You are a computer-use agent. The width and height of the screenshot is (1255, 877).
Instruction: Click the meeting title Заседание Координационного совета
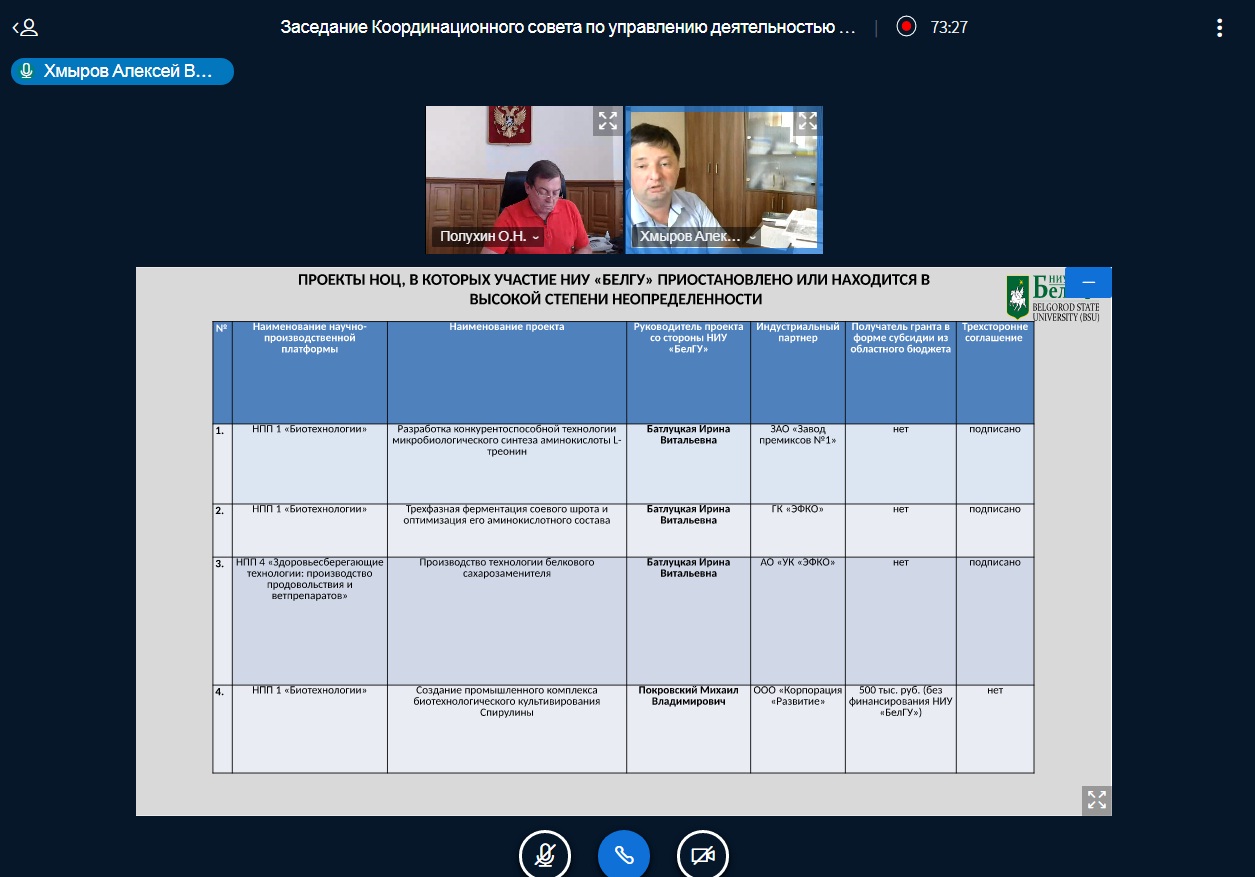(568, 27)
